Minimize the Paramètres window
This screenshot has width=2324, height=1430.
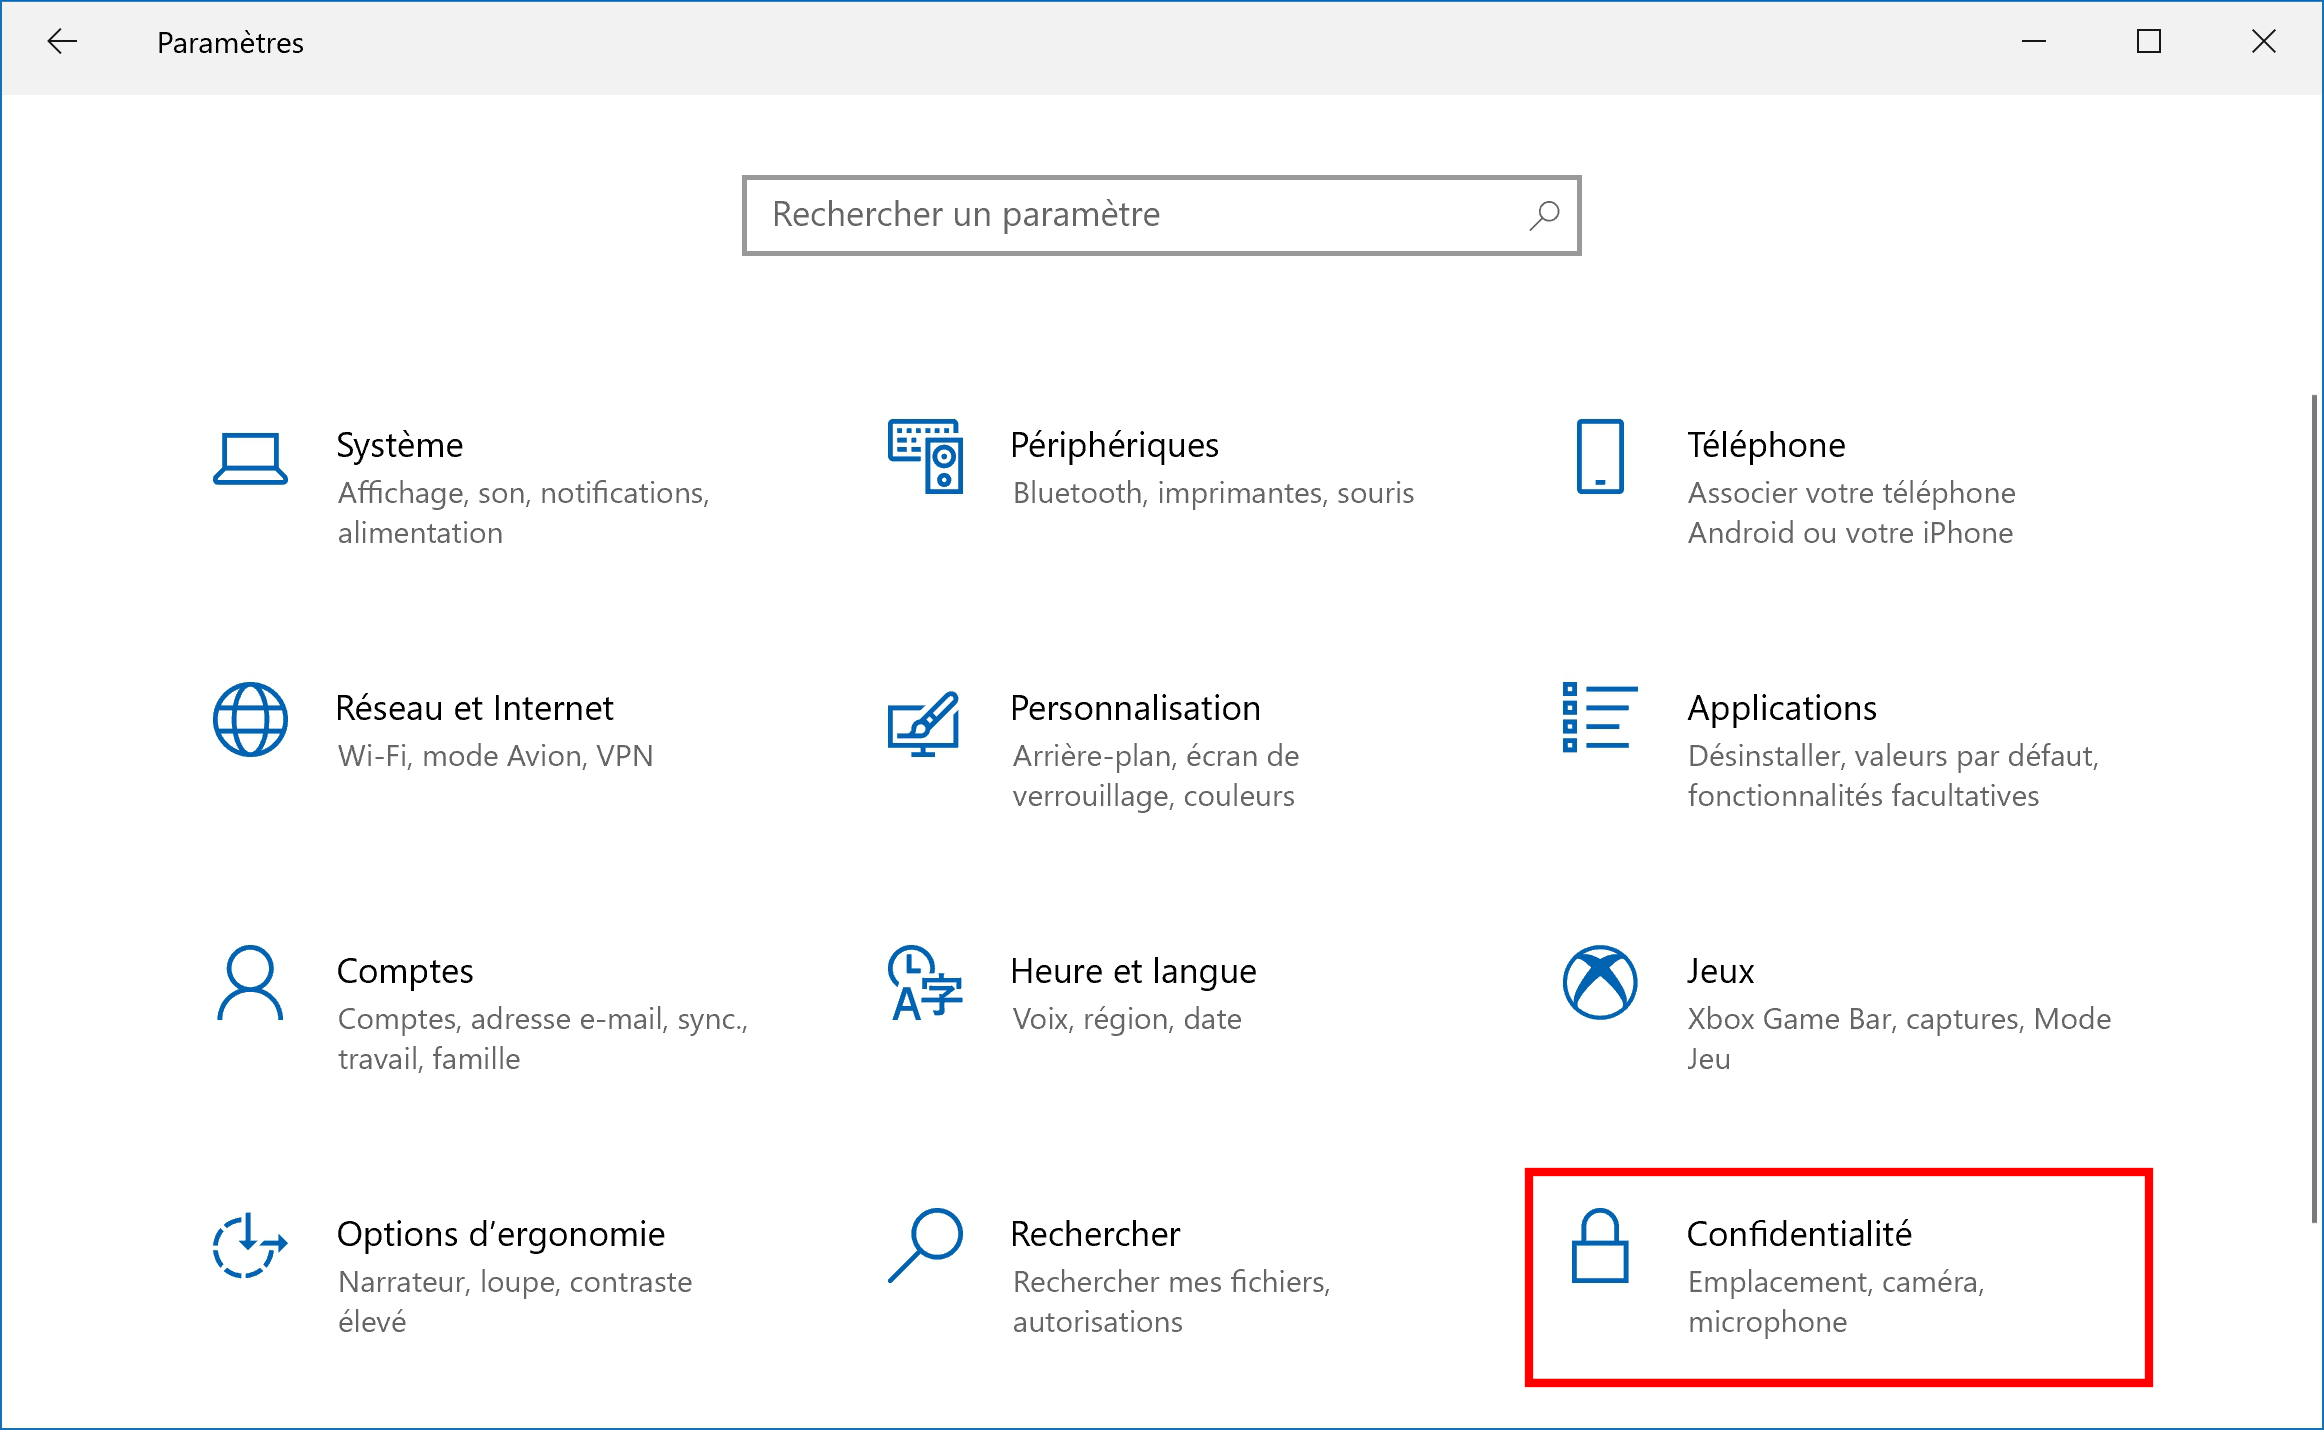coord(2033,42)
